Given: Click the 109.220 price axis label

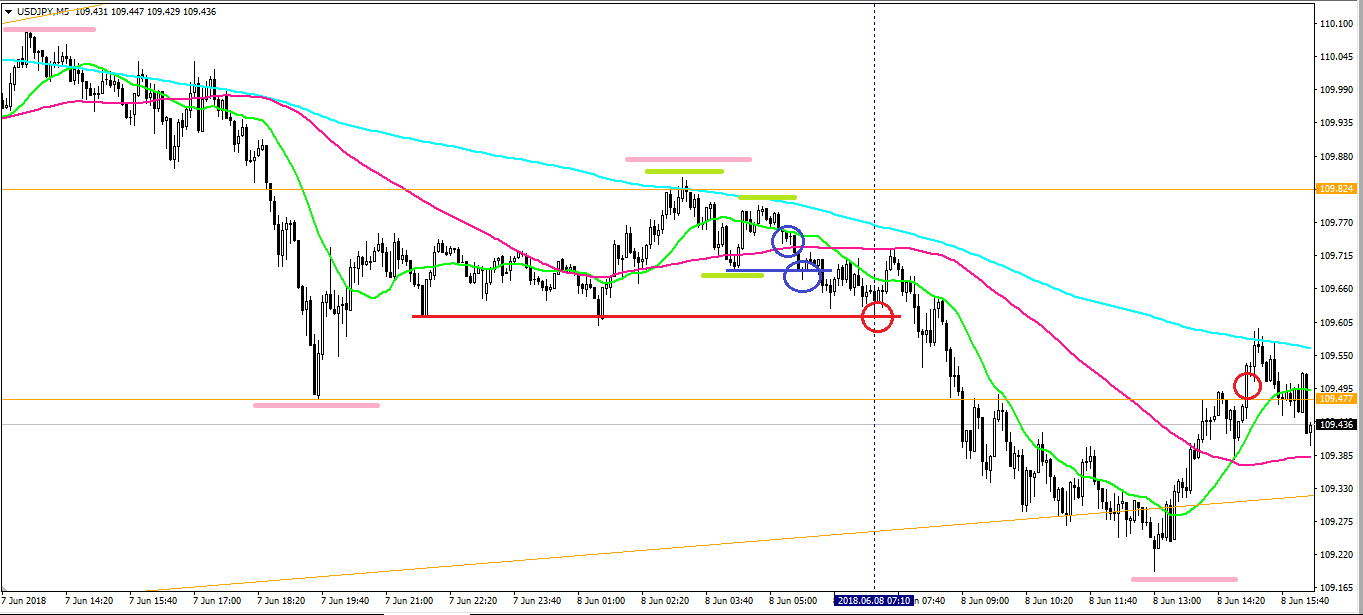Looking at the screenshot, I should pyautogui.click(x=1336, y=554).
